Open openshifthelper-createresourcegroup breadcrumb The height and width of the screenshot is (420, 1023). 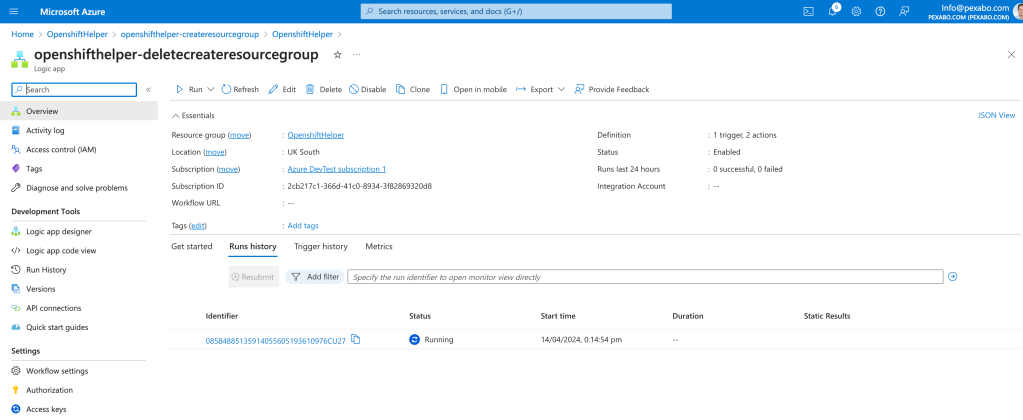coord(190,34)
